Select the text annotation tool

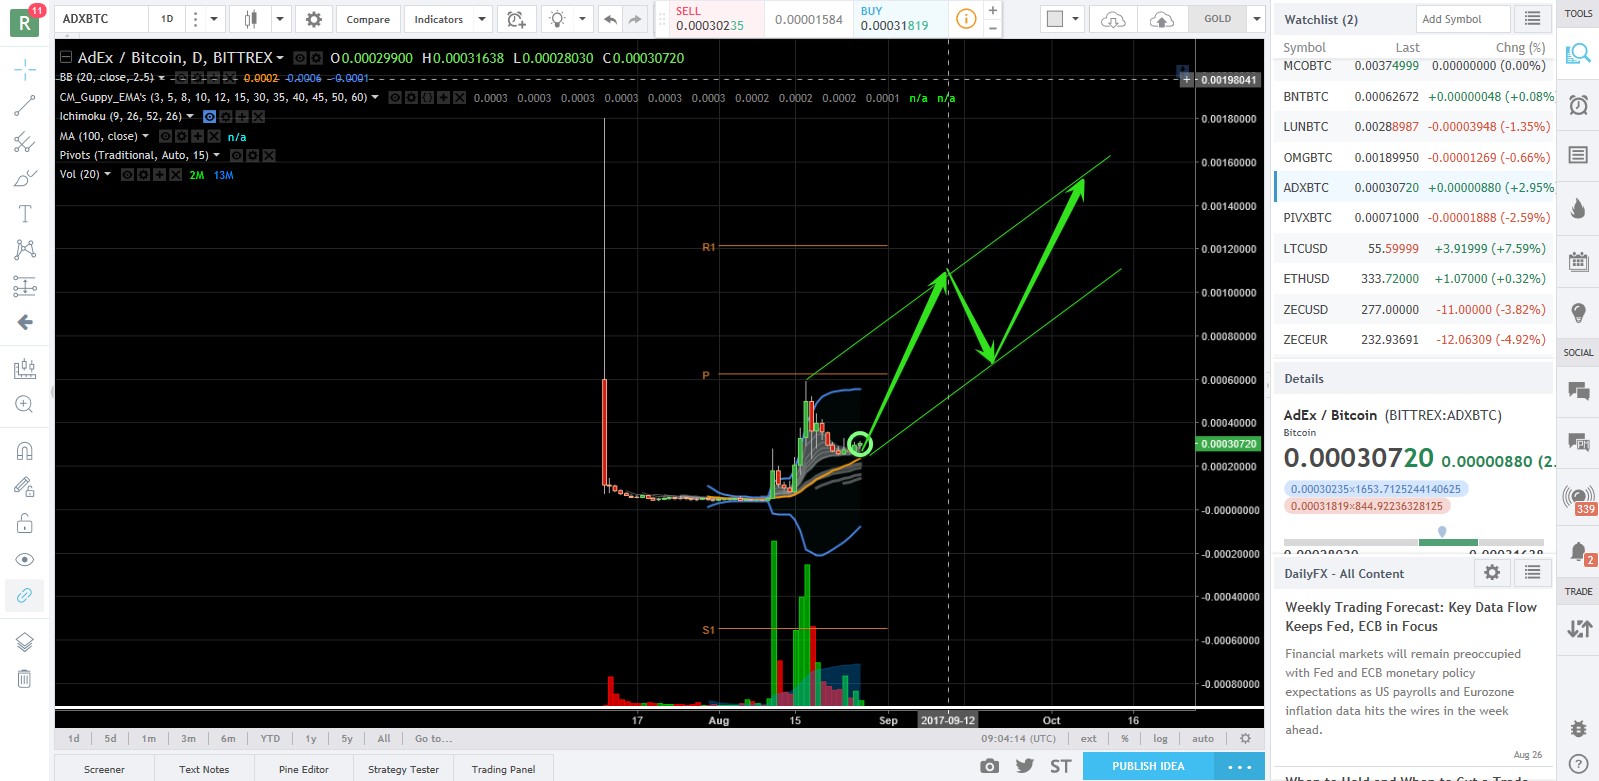[25, 214]
